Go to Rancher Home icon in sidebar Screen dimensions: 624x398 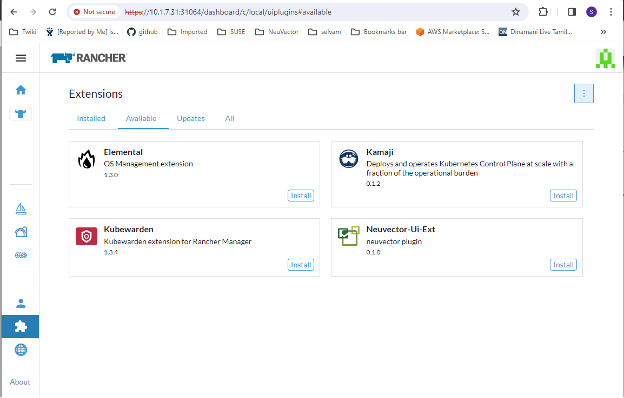pyautogui.click(x=21, y=90)
